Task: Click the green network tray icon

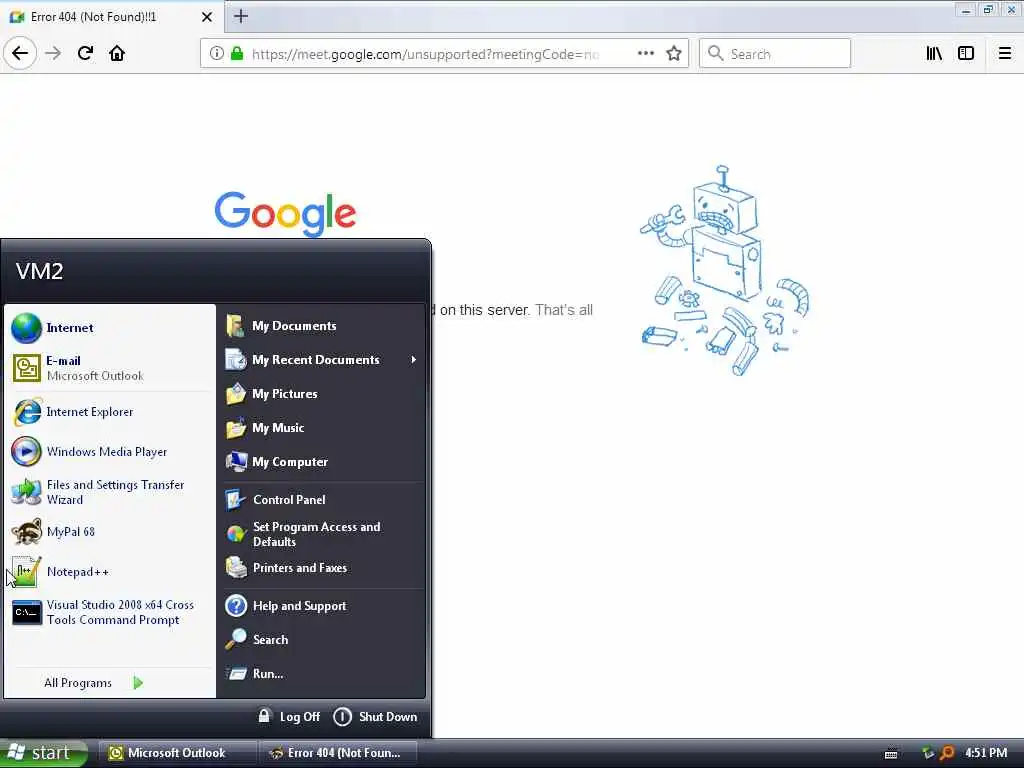Action: click(928, 753)
